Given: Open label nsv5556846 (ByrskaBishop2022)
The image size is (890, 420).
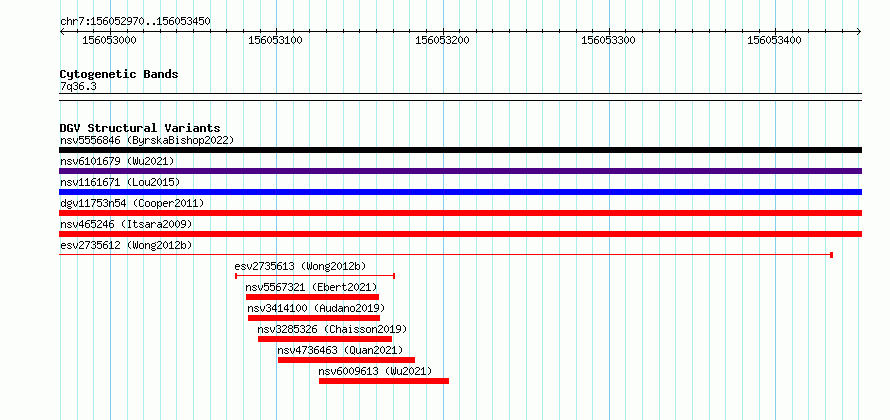Looking at the screenshot, I should [147, 140].
